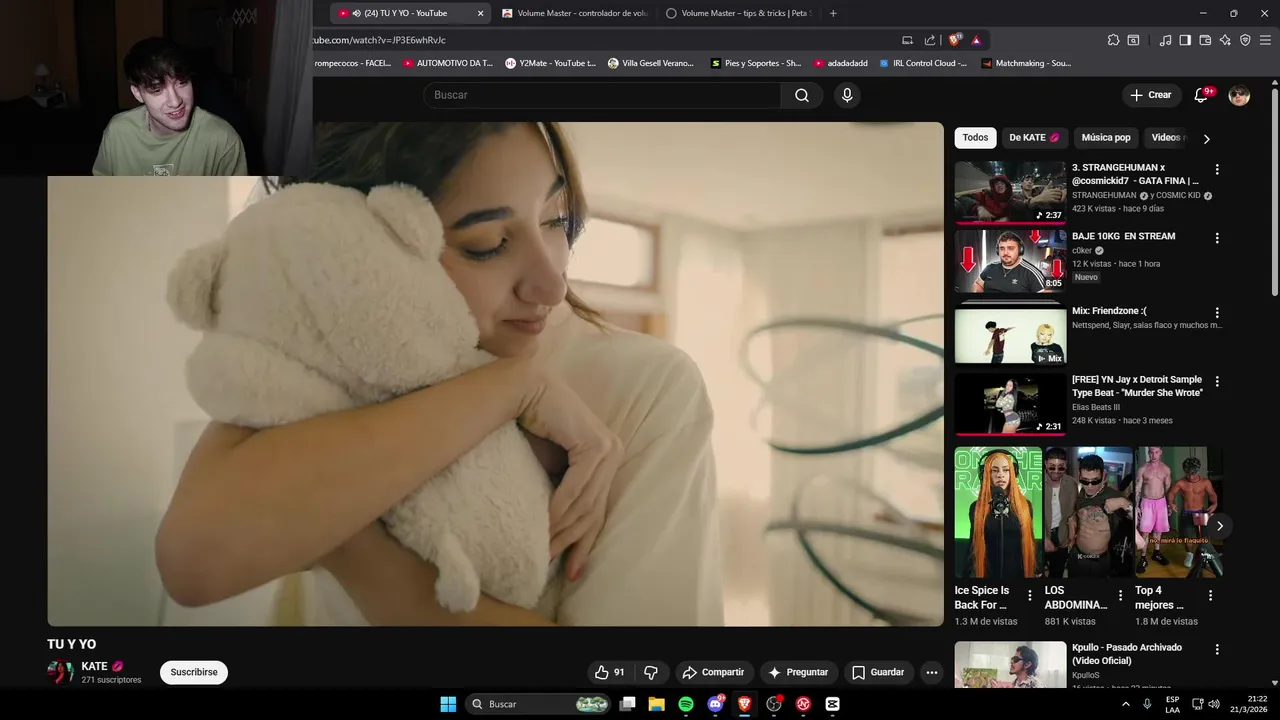Screen dimensions: 1280x720
Task: Show more Shorts with the next arrow
Action: (1219, 526)
